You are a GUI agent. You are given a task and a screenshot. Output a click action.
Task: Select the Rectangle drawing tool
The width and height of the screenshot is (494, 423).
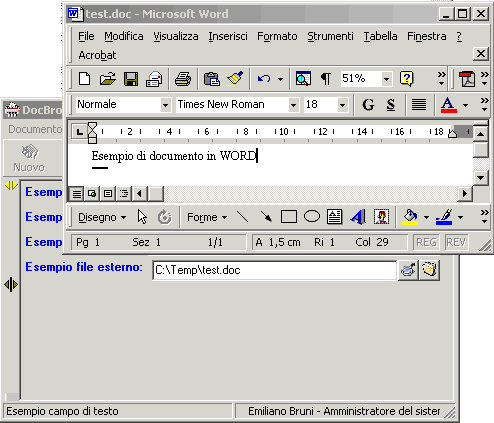(289, 217)
